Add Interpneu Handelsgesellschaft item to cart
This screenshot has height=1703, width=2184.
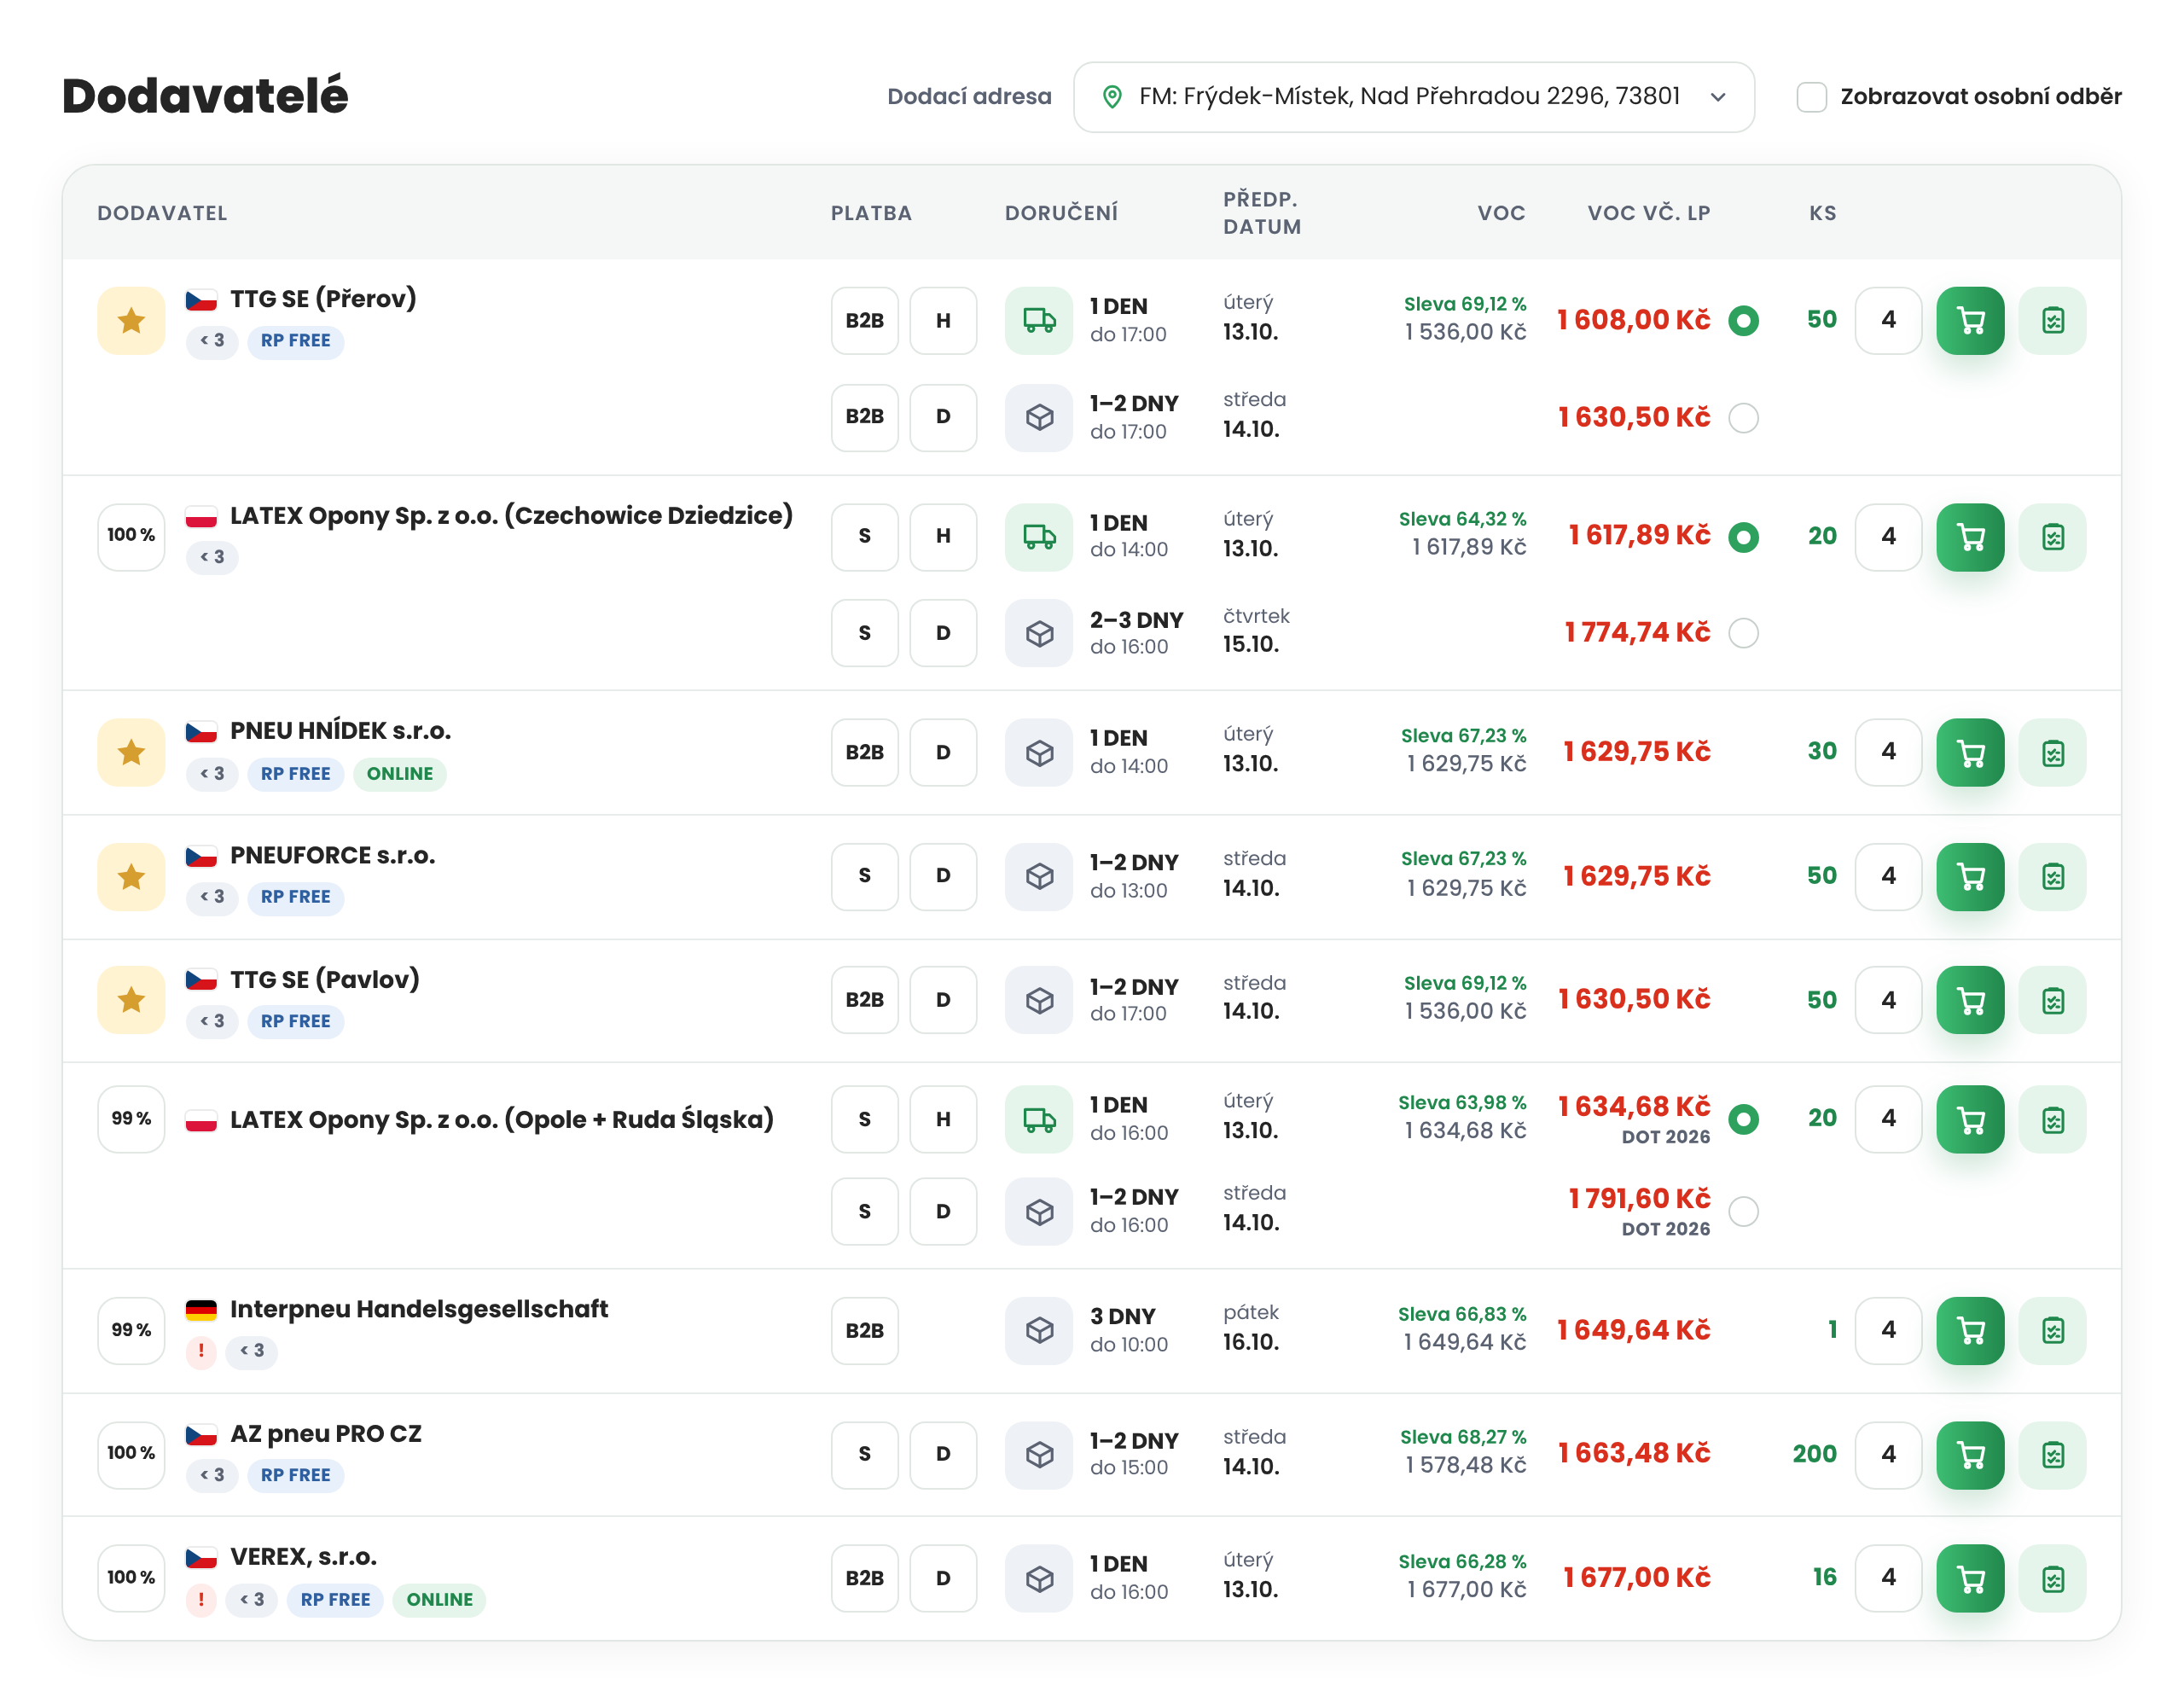click(x=1969, y=1330)
